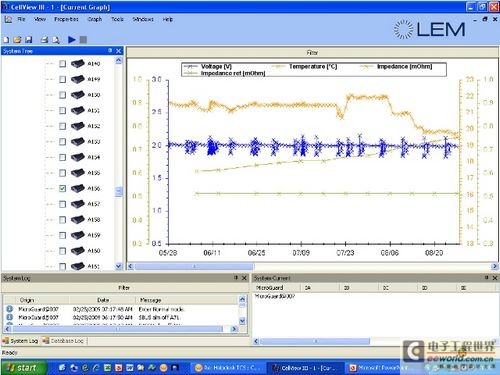Expand the graph Filter bar
Viewport: 500px width, 375px height.
312,52
